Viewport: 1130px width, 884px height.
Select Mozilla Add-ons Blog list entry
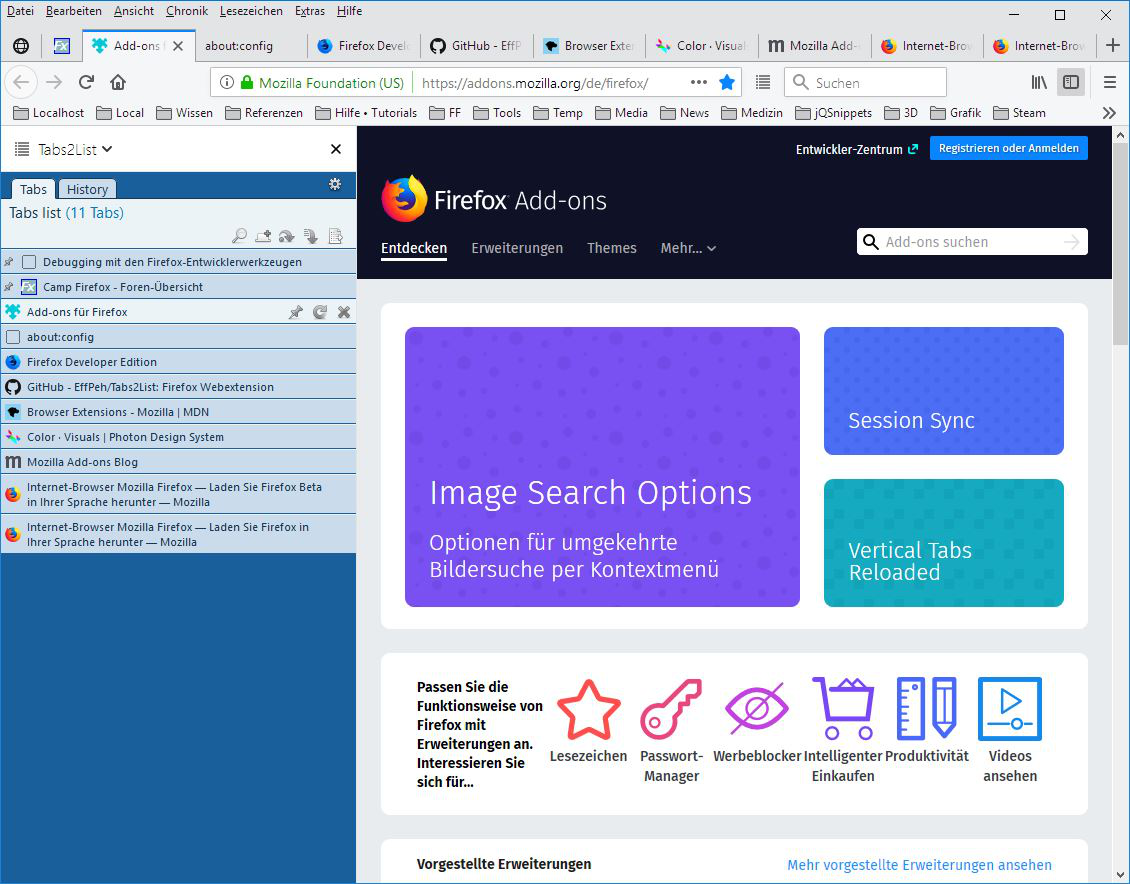tap(179, 462)
